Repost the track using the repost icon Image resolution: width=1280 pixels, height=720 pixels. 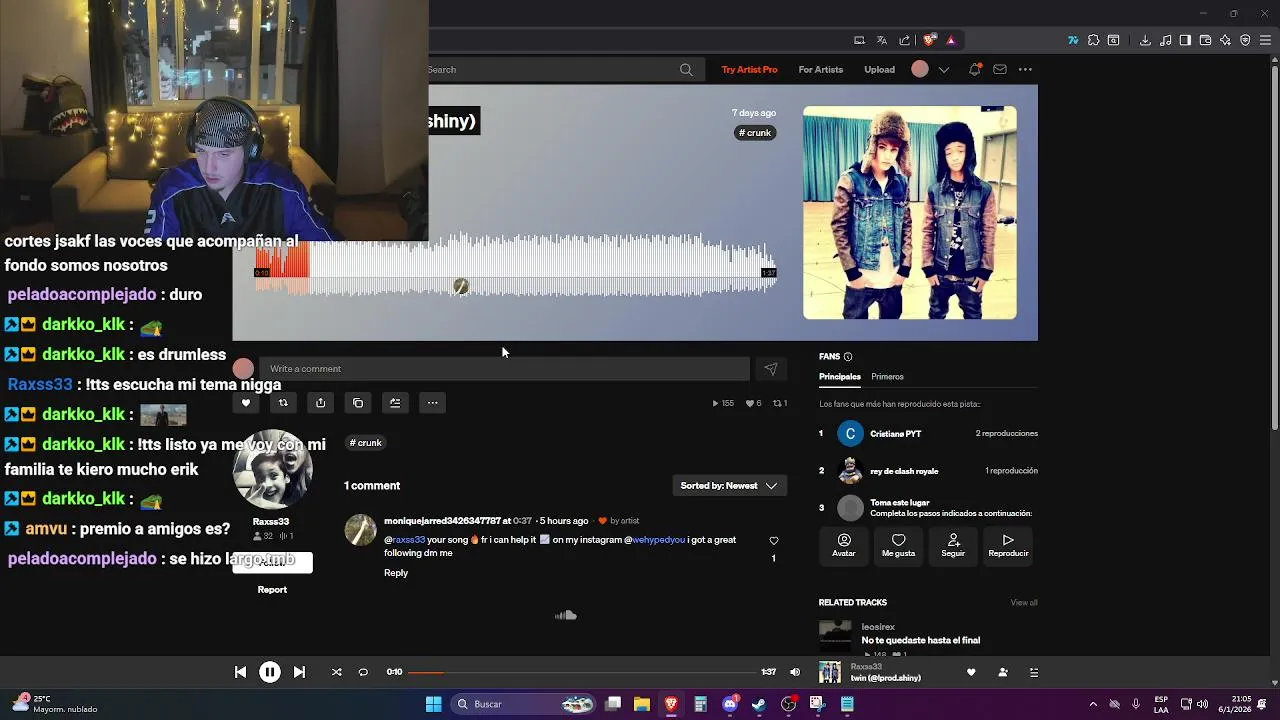283,403
